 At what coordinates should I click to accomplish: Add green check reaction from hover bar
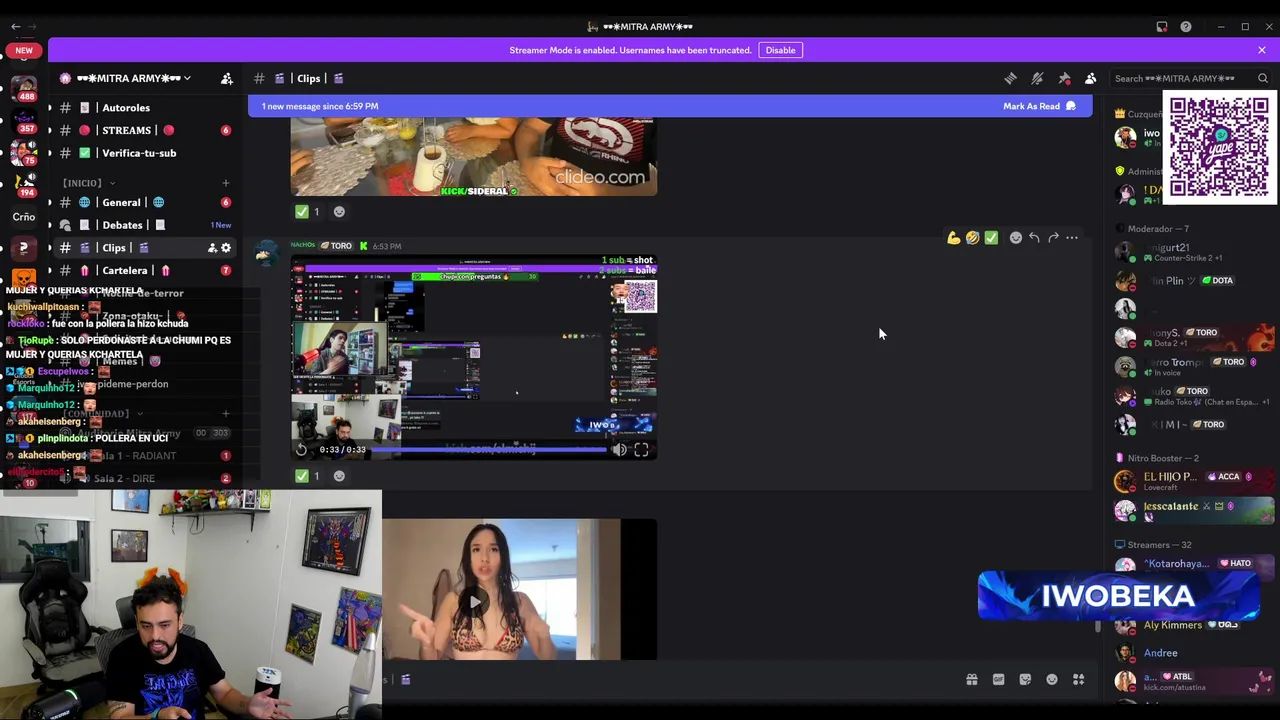point(991,238)
